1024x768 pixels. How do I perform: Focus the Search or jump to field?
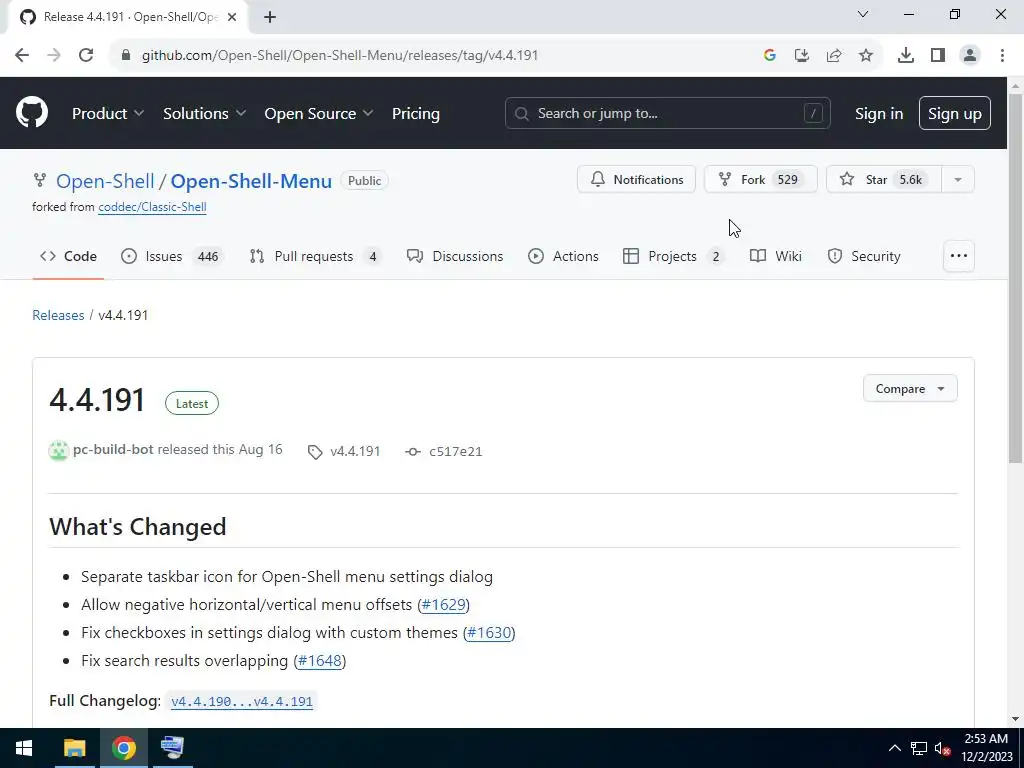point(667,113)
